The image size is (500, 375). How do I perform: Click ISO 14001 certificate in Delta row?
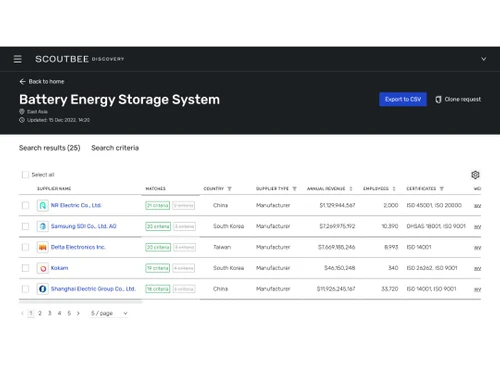[x=419, y=247]
